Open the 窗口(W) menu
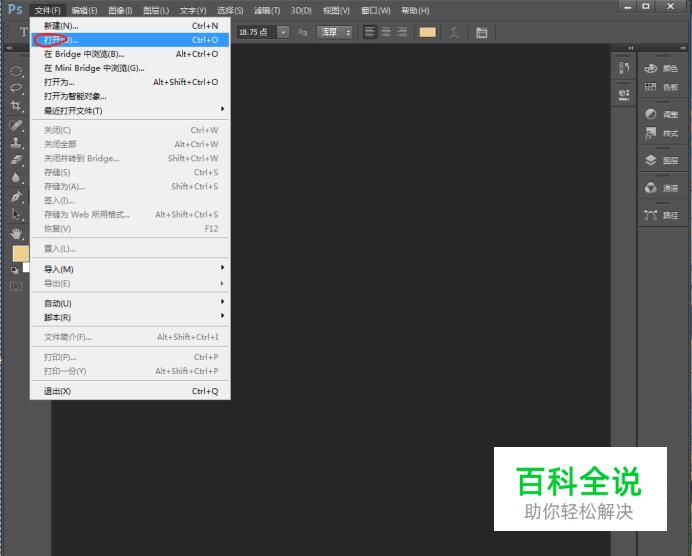Image resolution: width=692 pixels, height=556 pixels. [376, 11]
